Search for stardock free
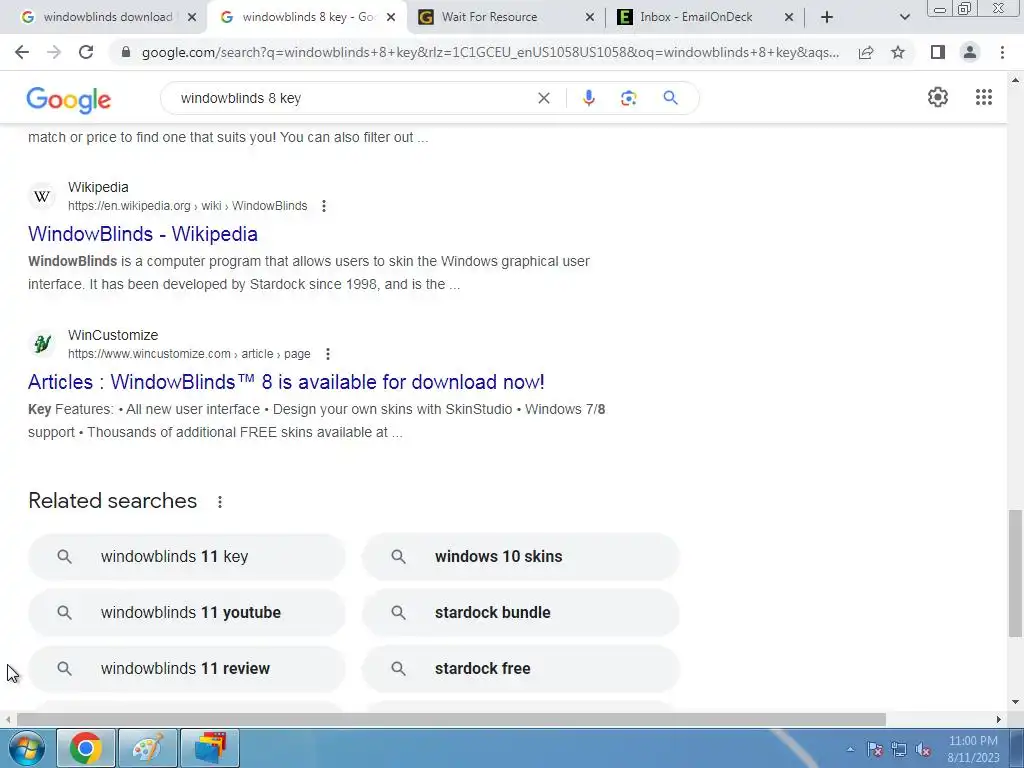The height and width of the screenshot is (768, 1024). click(x=520, y=669)
